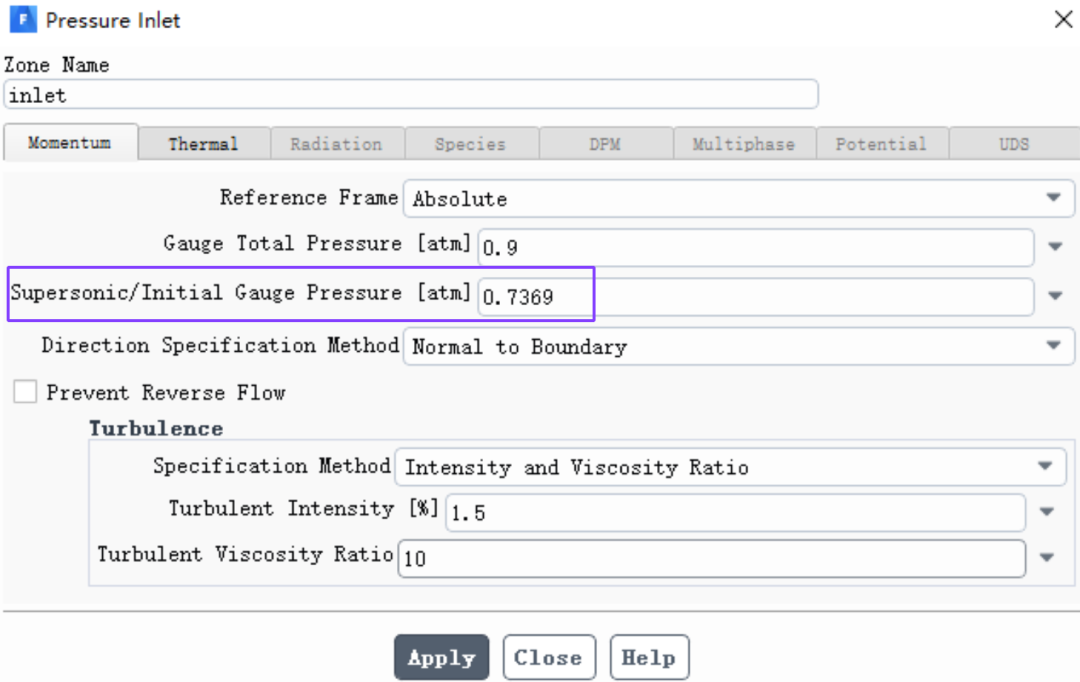
Task: Expand the Direction Specification Method dropdown
Action: pos(738,346)
